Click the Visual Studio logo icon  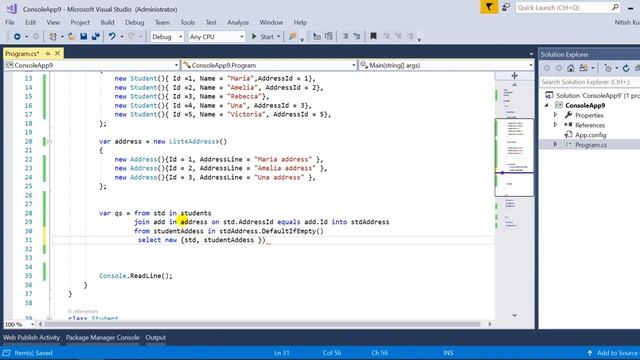pyautogui.click(x=11, y=9)
